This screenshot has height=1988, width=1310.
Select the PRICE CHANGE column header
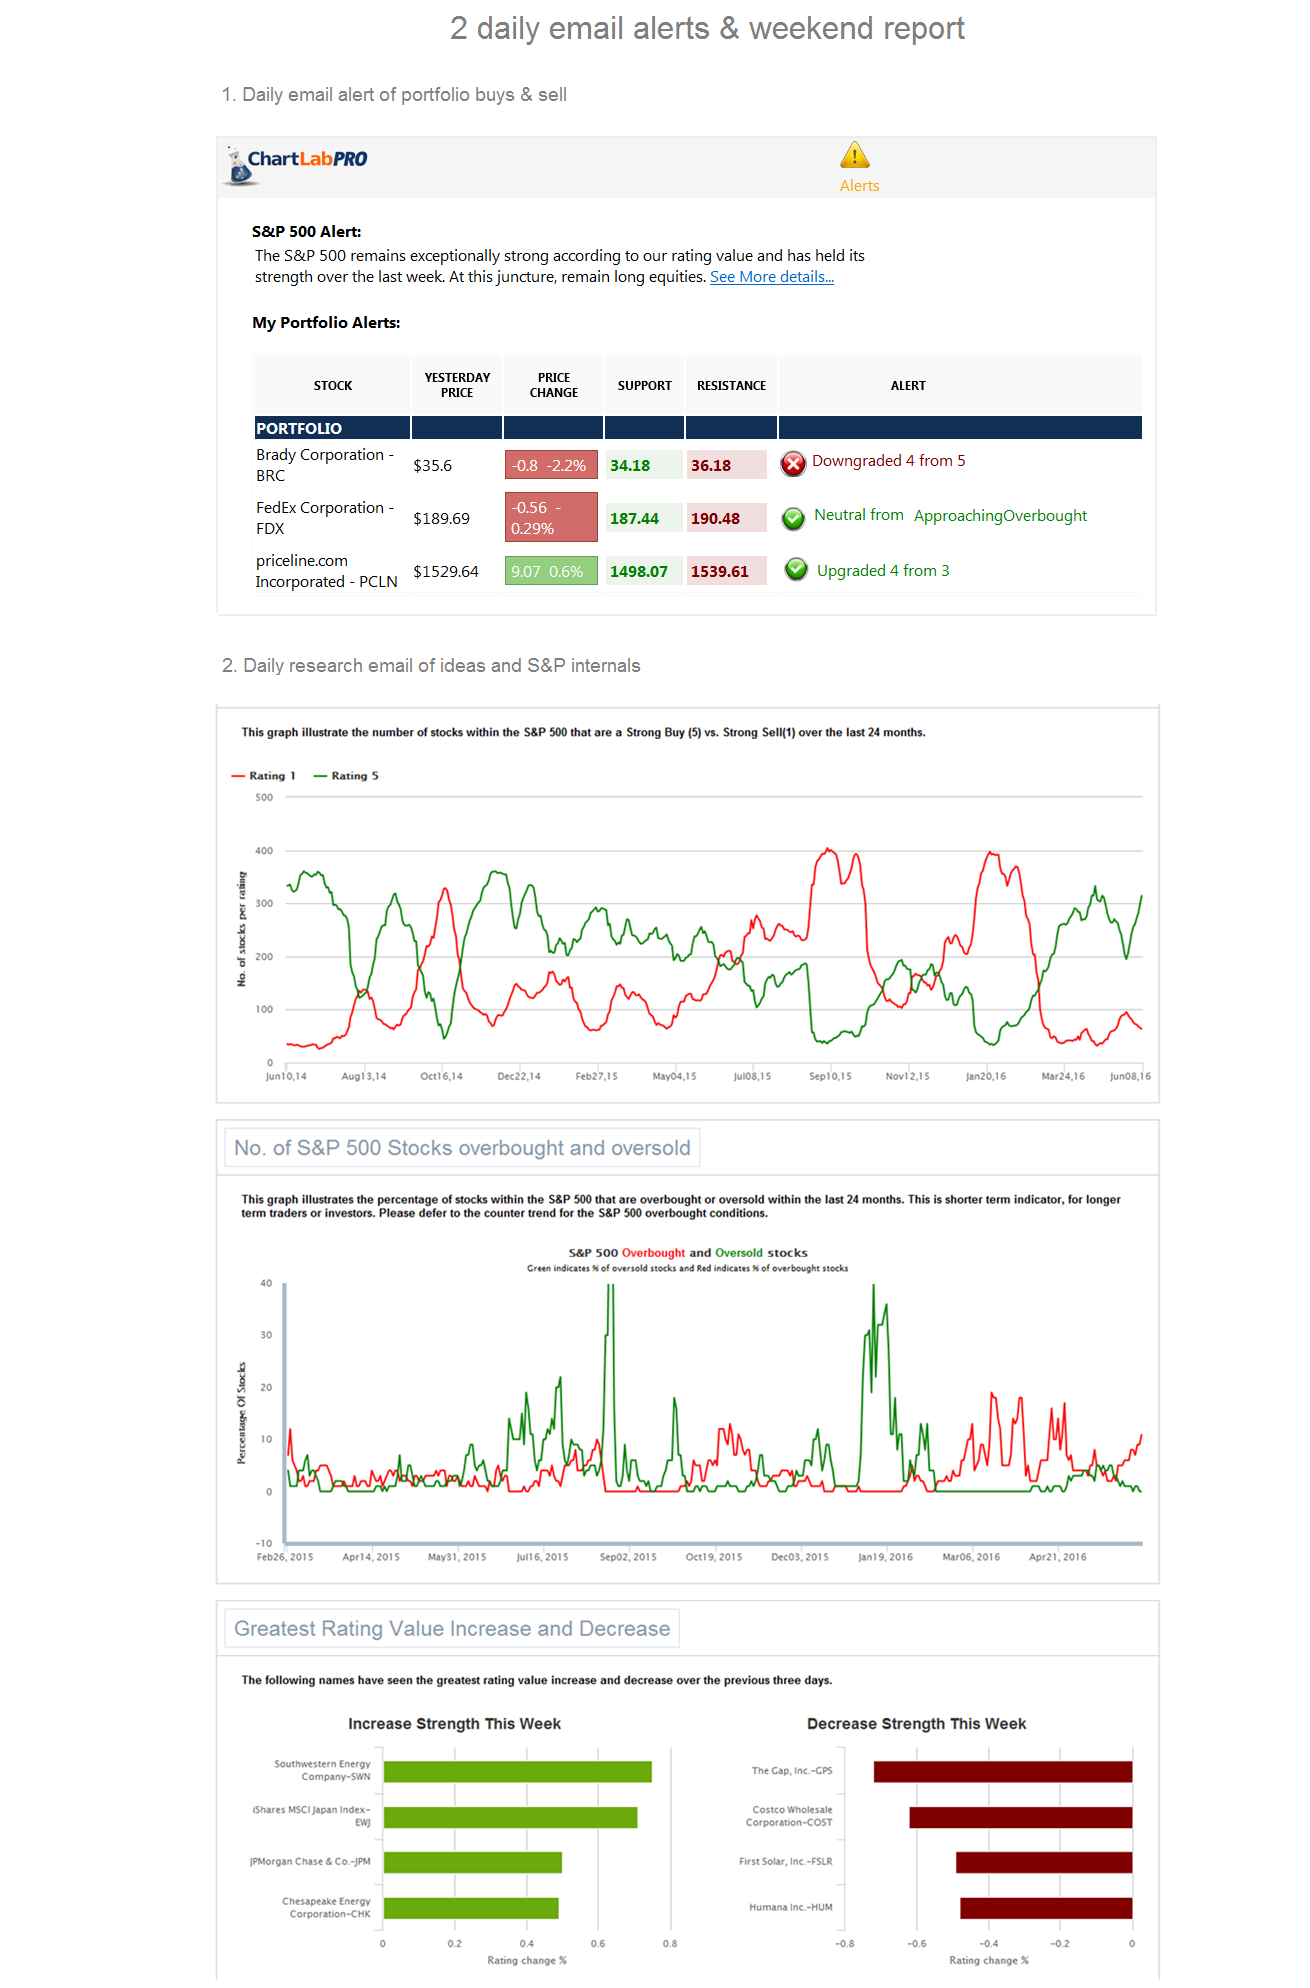pos(554,385)
